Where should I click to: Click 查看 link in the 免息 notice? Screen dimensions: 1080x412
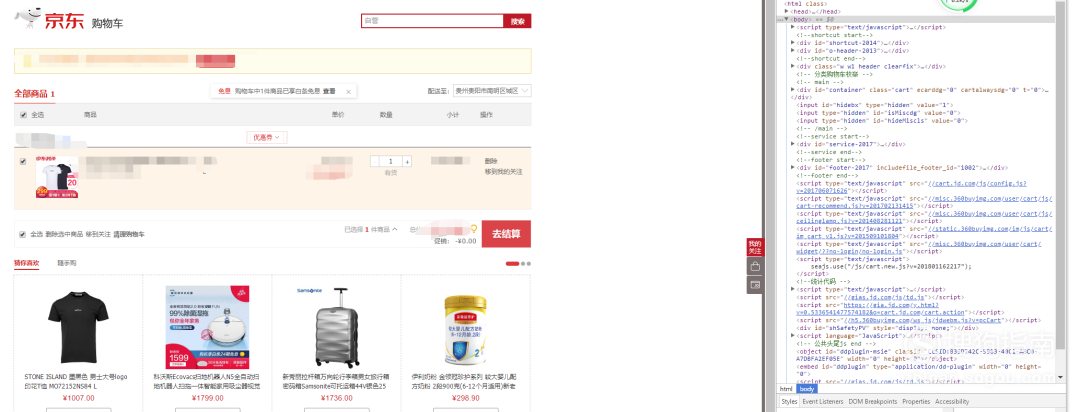coord(329,92)
